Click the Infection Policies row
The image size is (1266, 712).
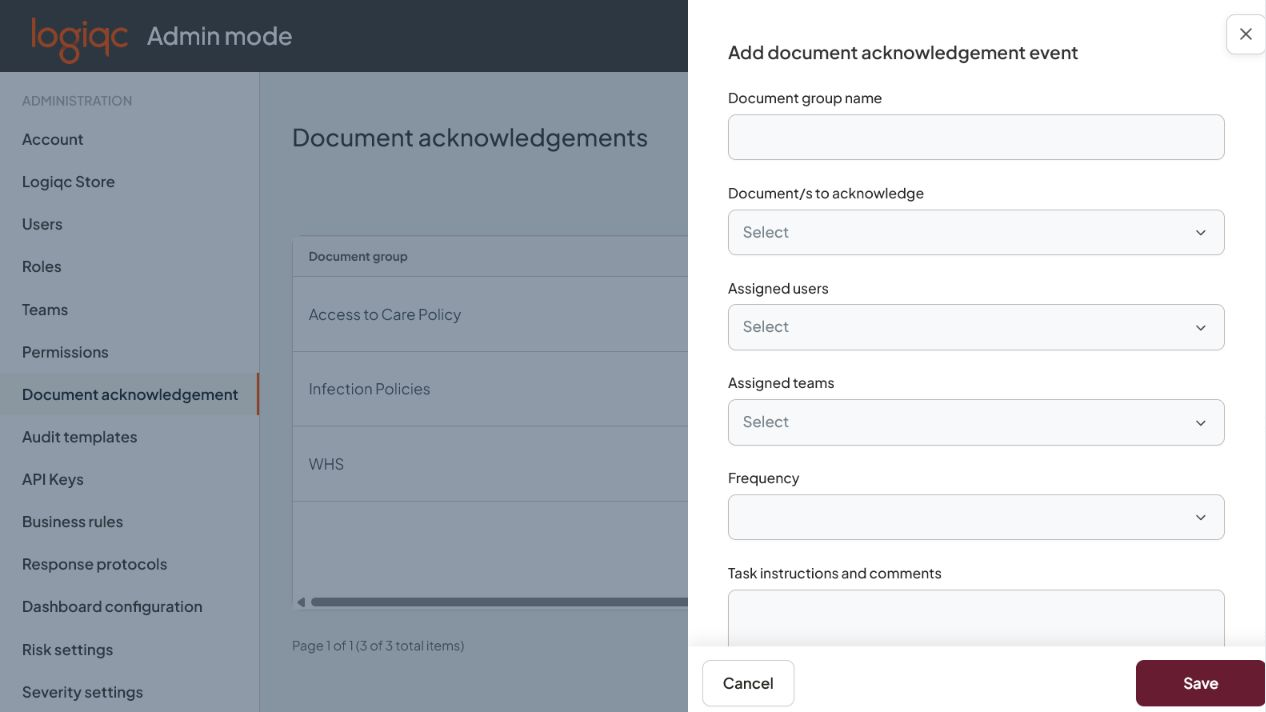point(490,389)
